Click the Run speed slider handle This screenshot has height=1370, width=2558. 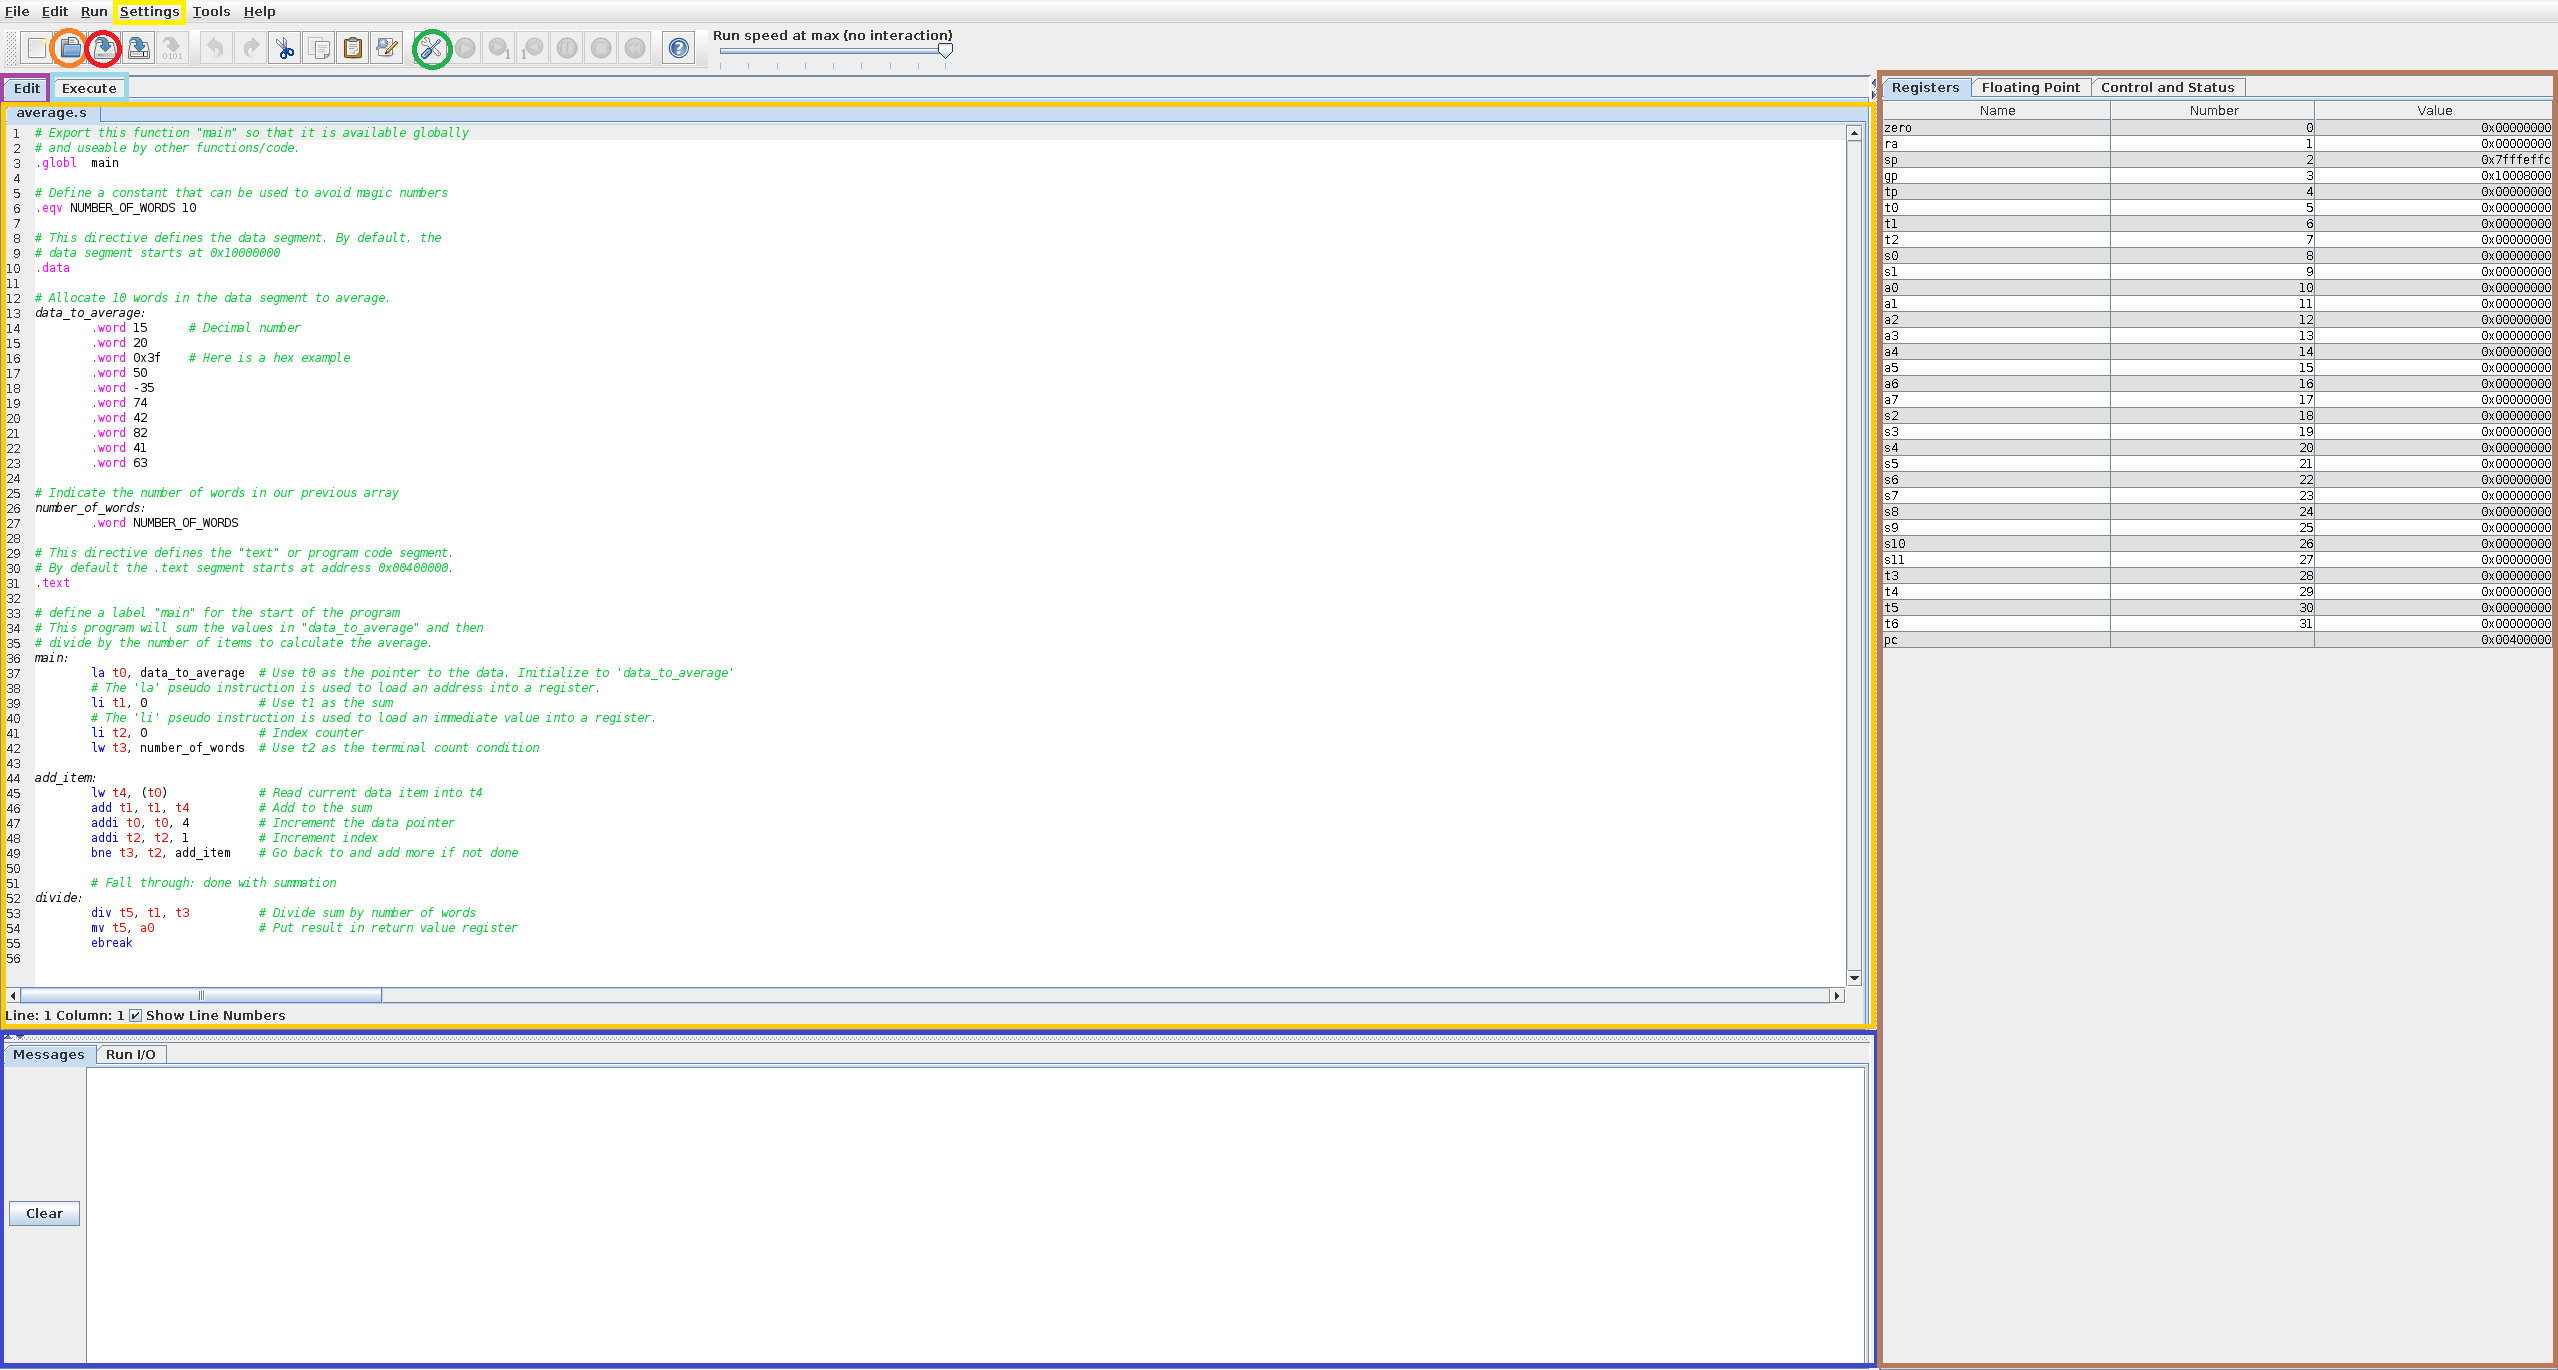pyautogui.click(x=945, y=50)
